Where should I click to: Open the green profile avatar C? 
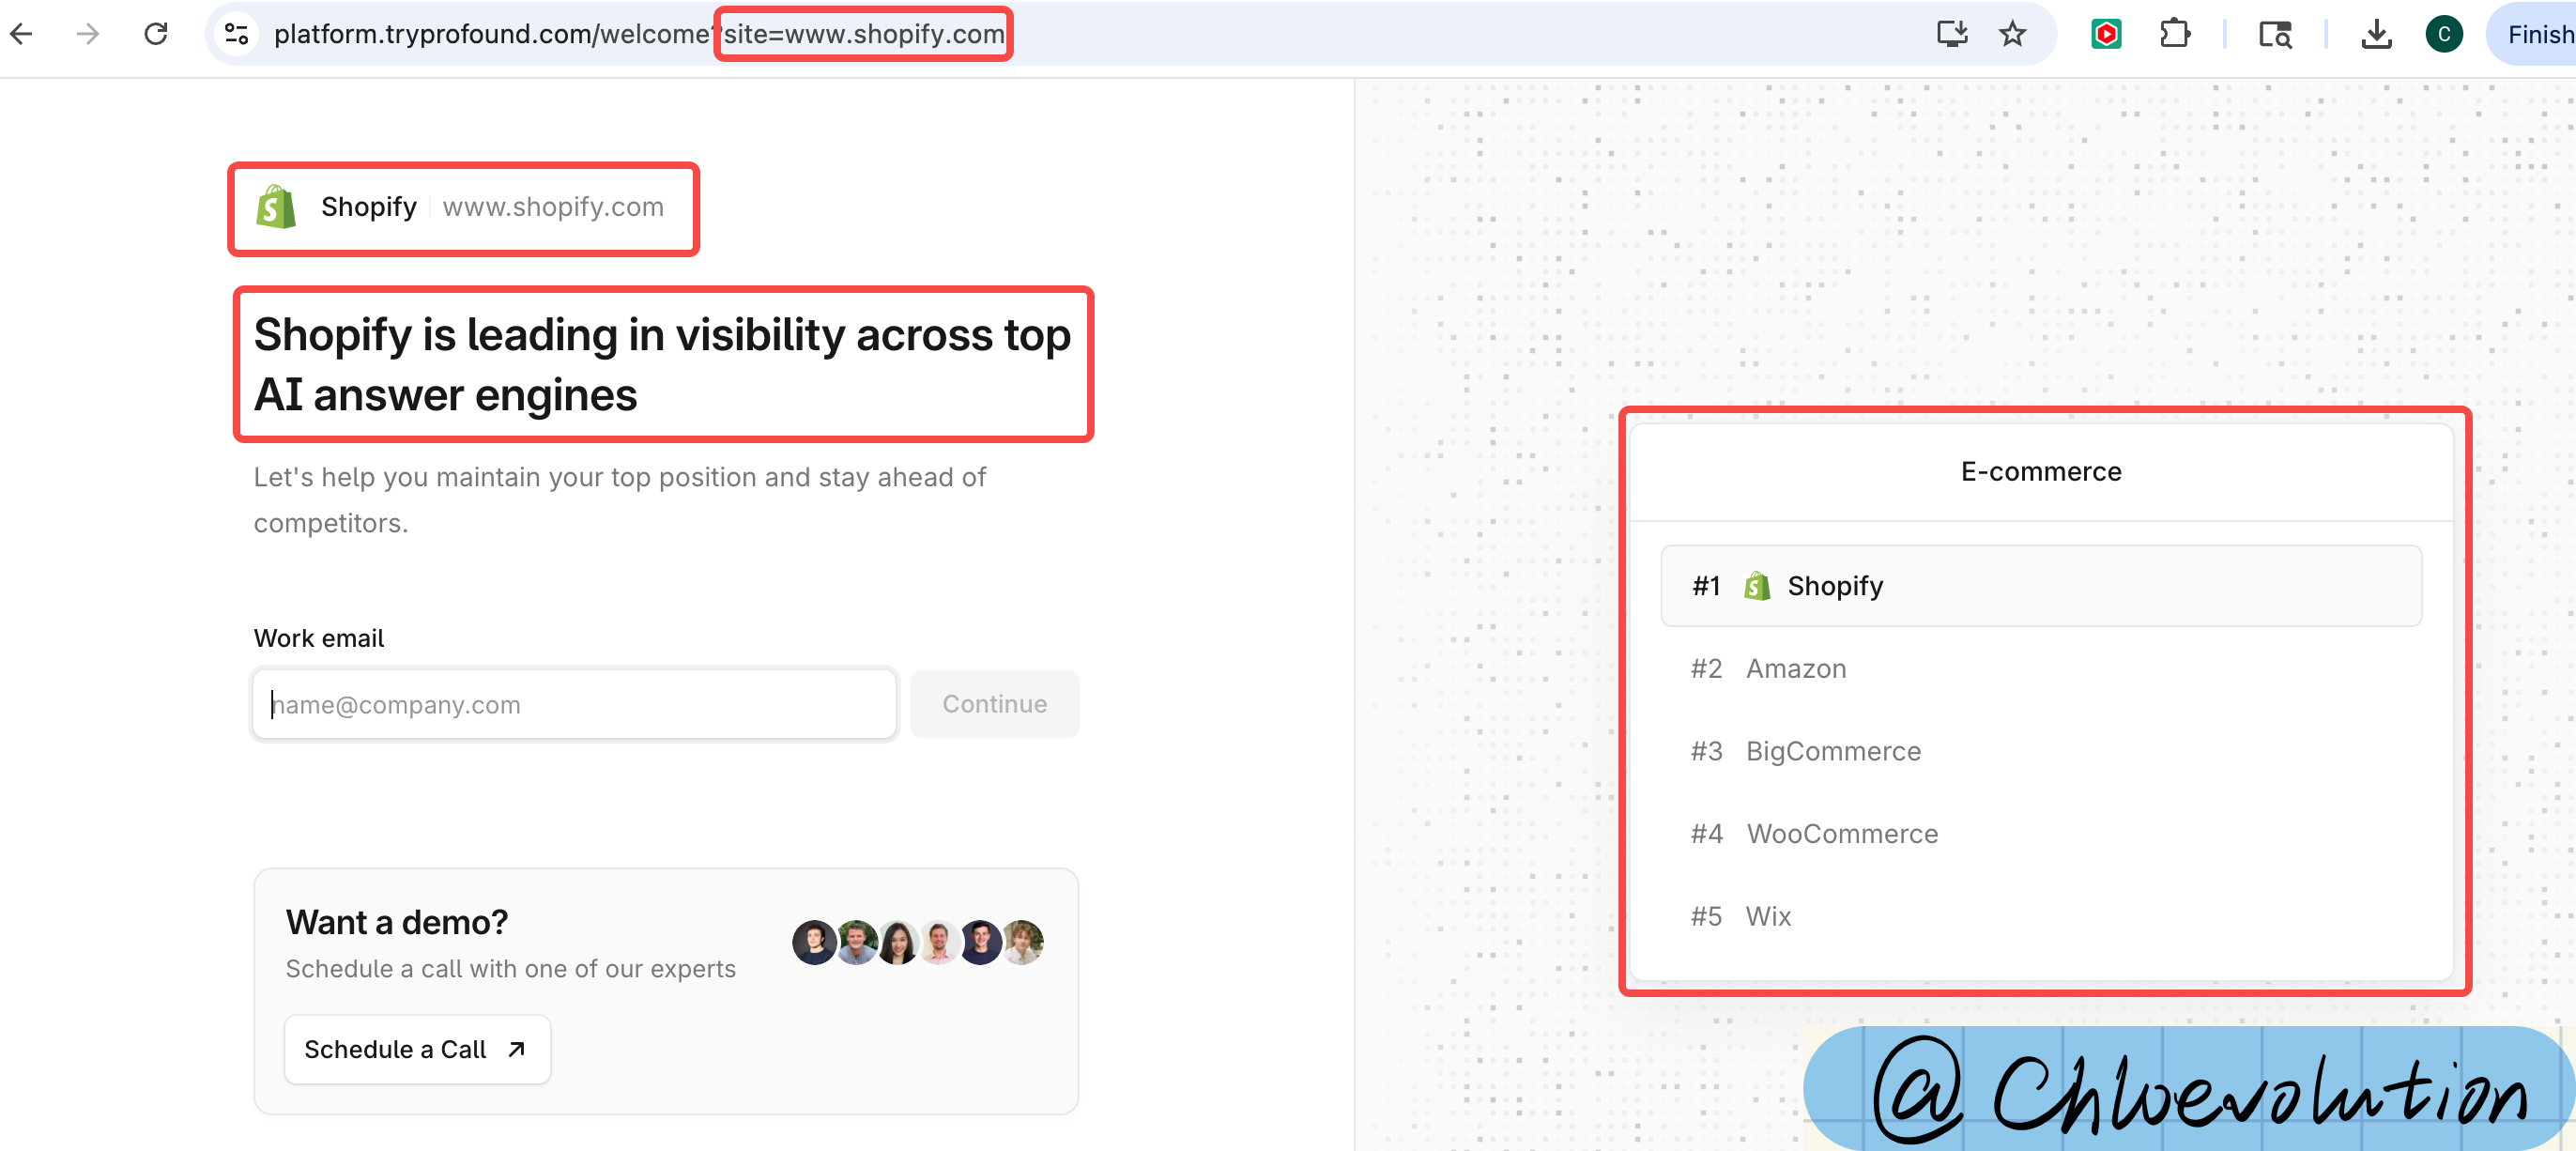[x=2443, y=34]
